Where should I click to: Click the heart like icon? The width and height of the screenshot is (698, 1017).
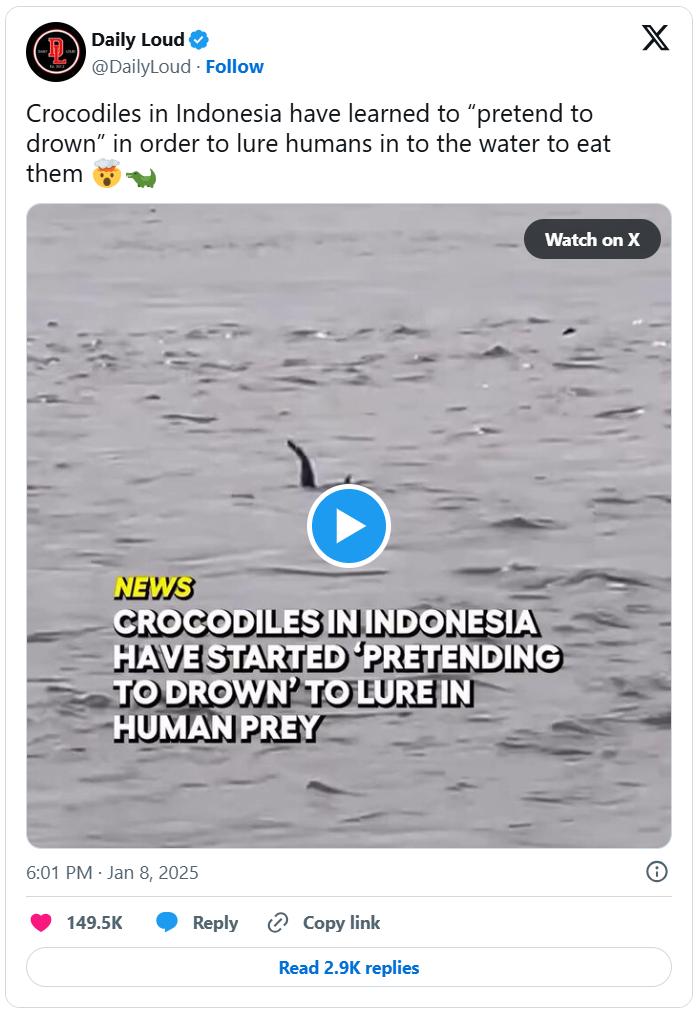[41, 922]
